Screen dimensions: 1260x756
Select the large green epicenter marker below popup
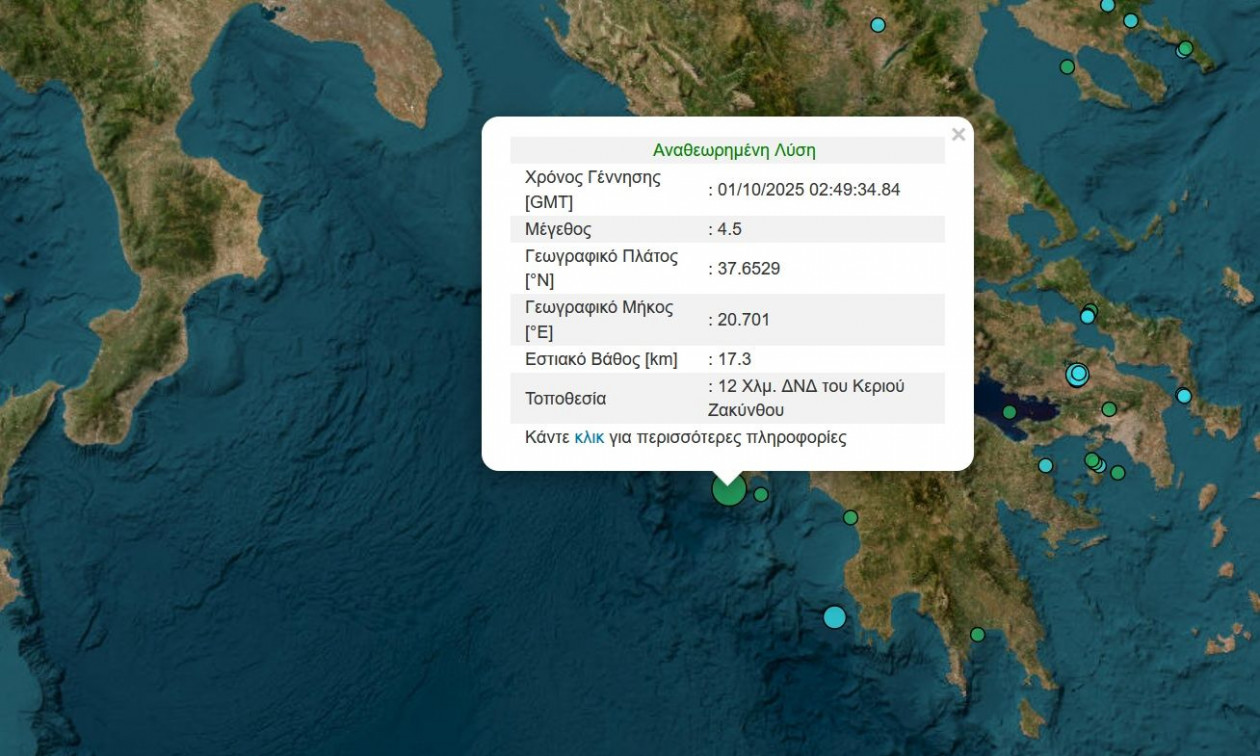click(x=729, y=489)
